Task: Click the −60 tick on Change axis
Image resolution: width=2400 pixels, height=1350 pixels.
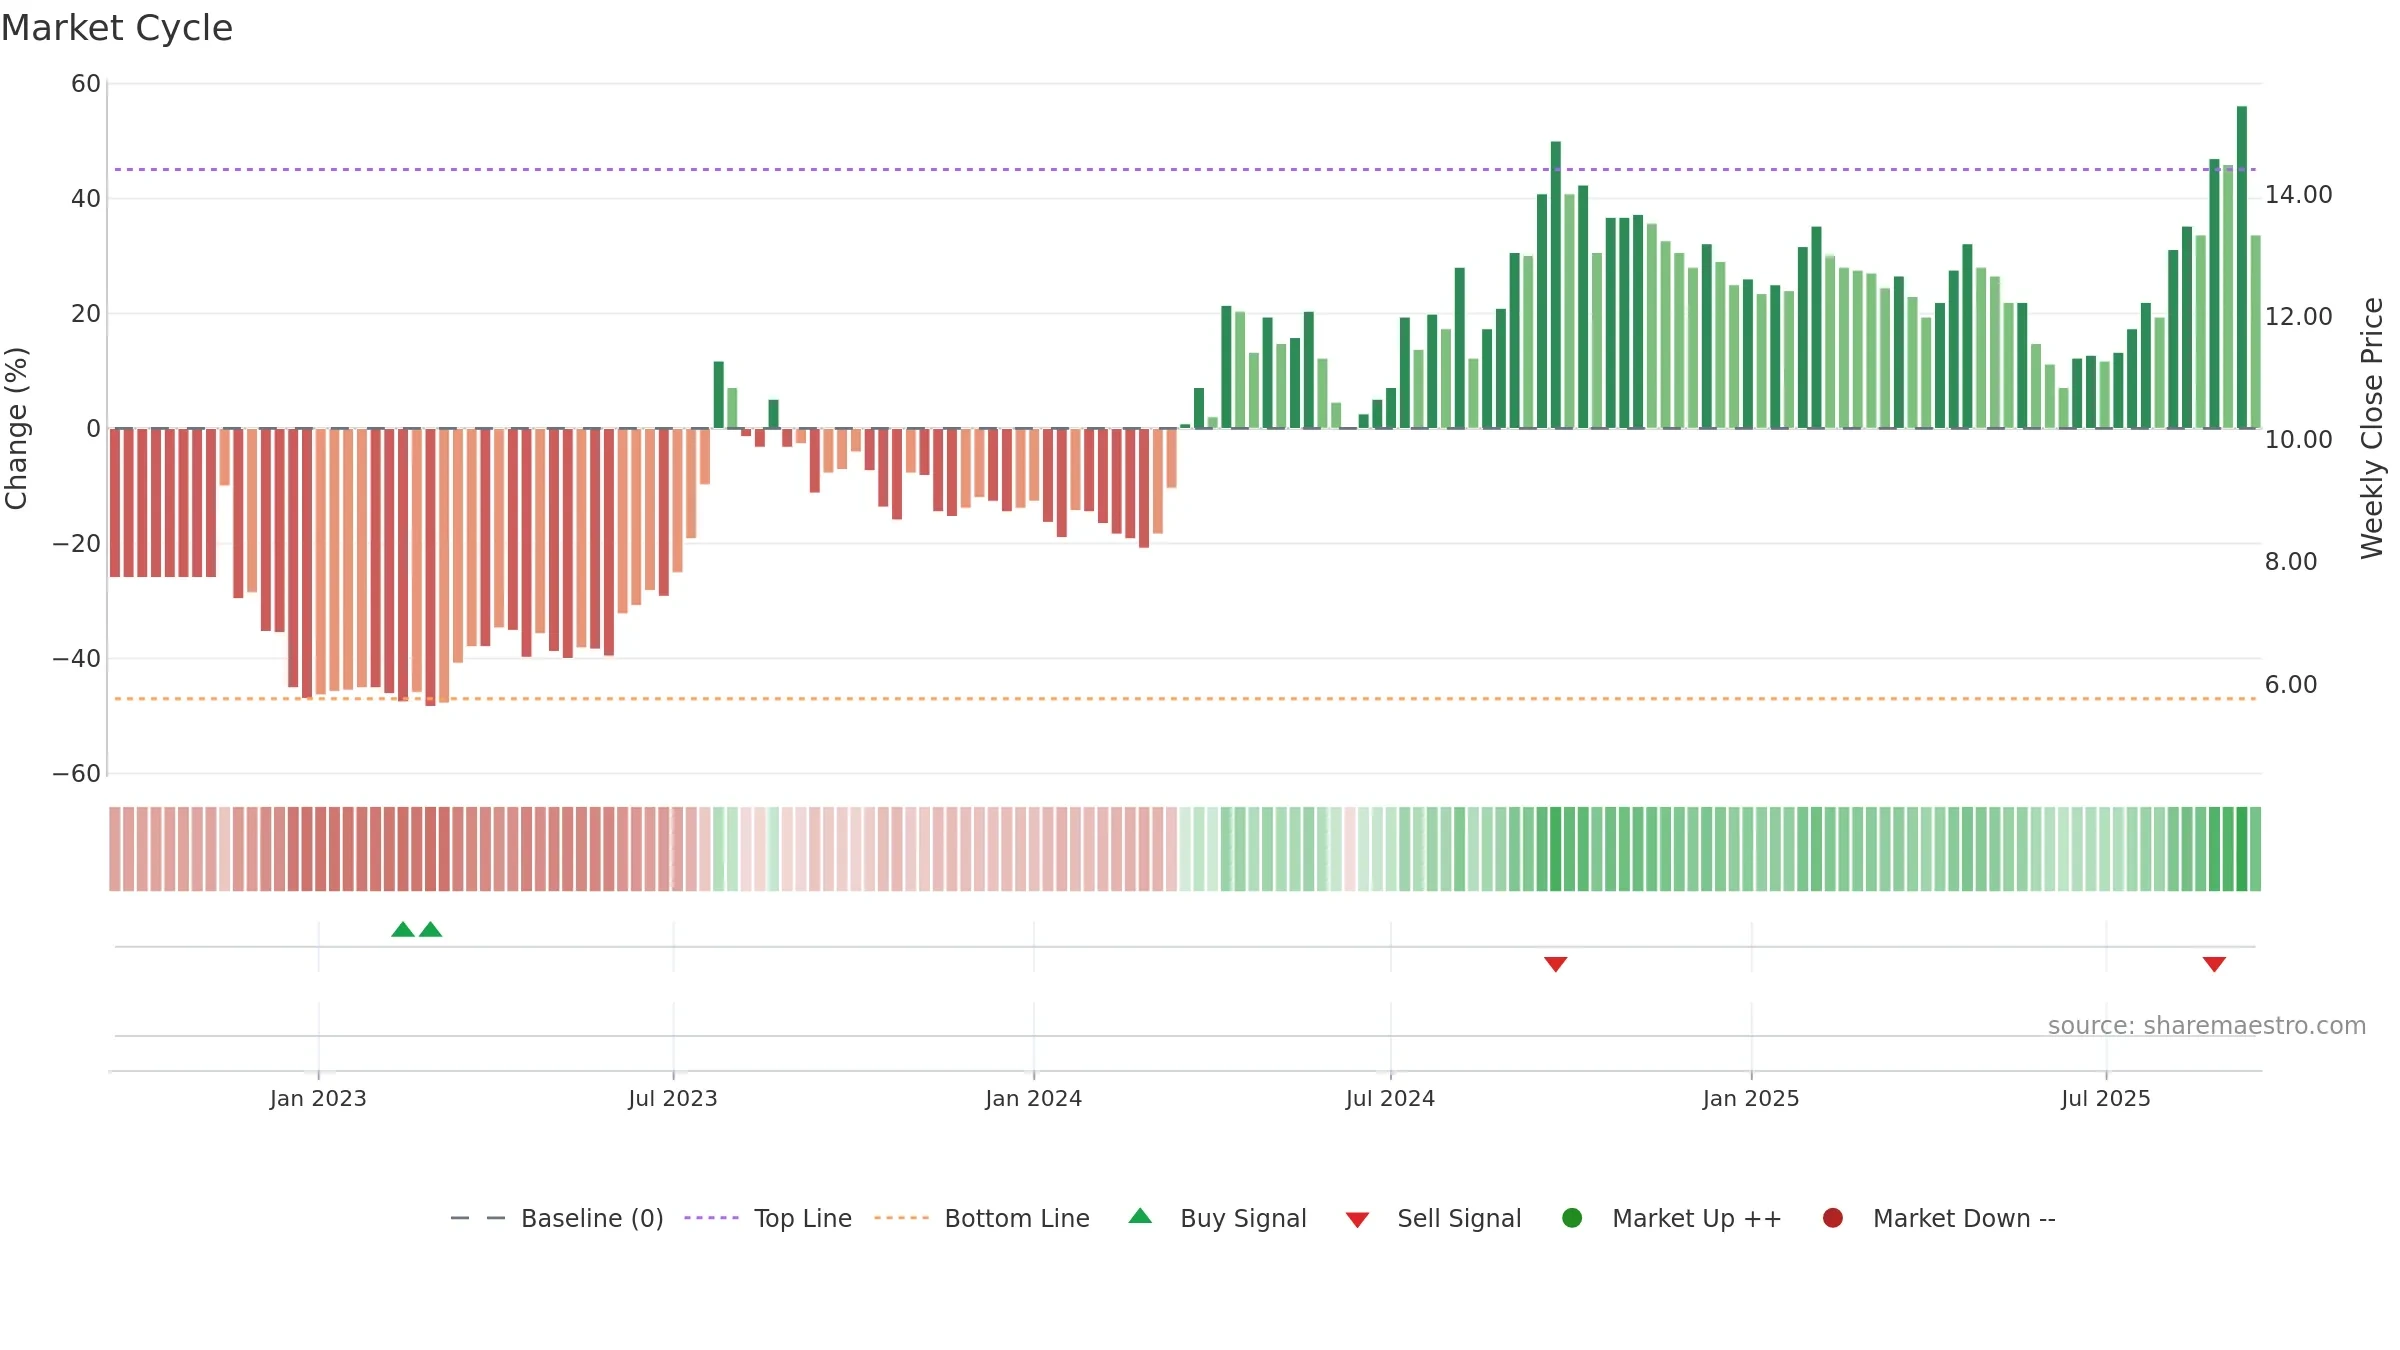Action: 77,774
